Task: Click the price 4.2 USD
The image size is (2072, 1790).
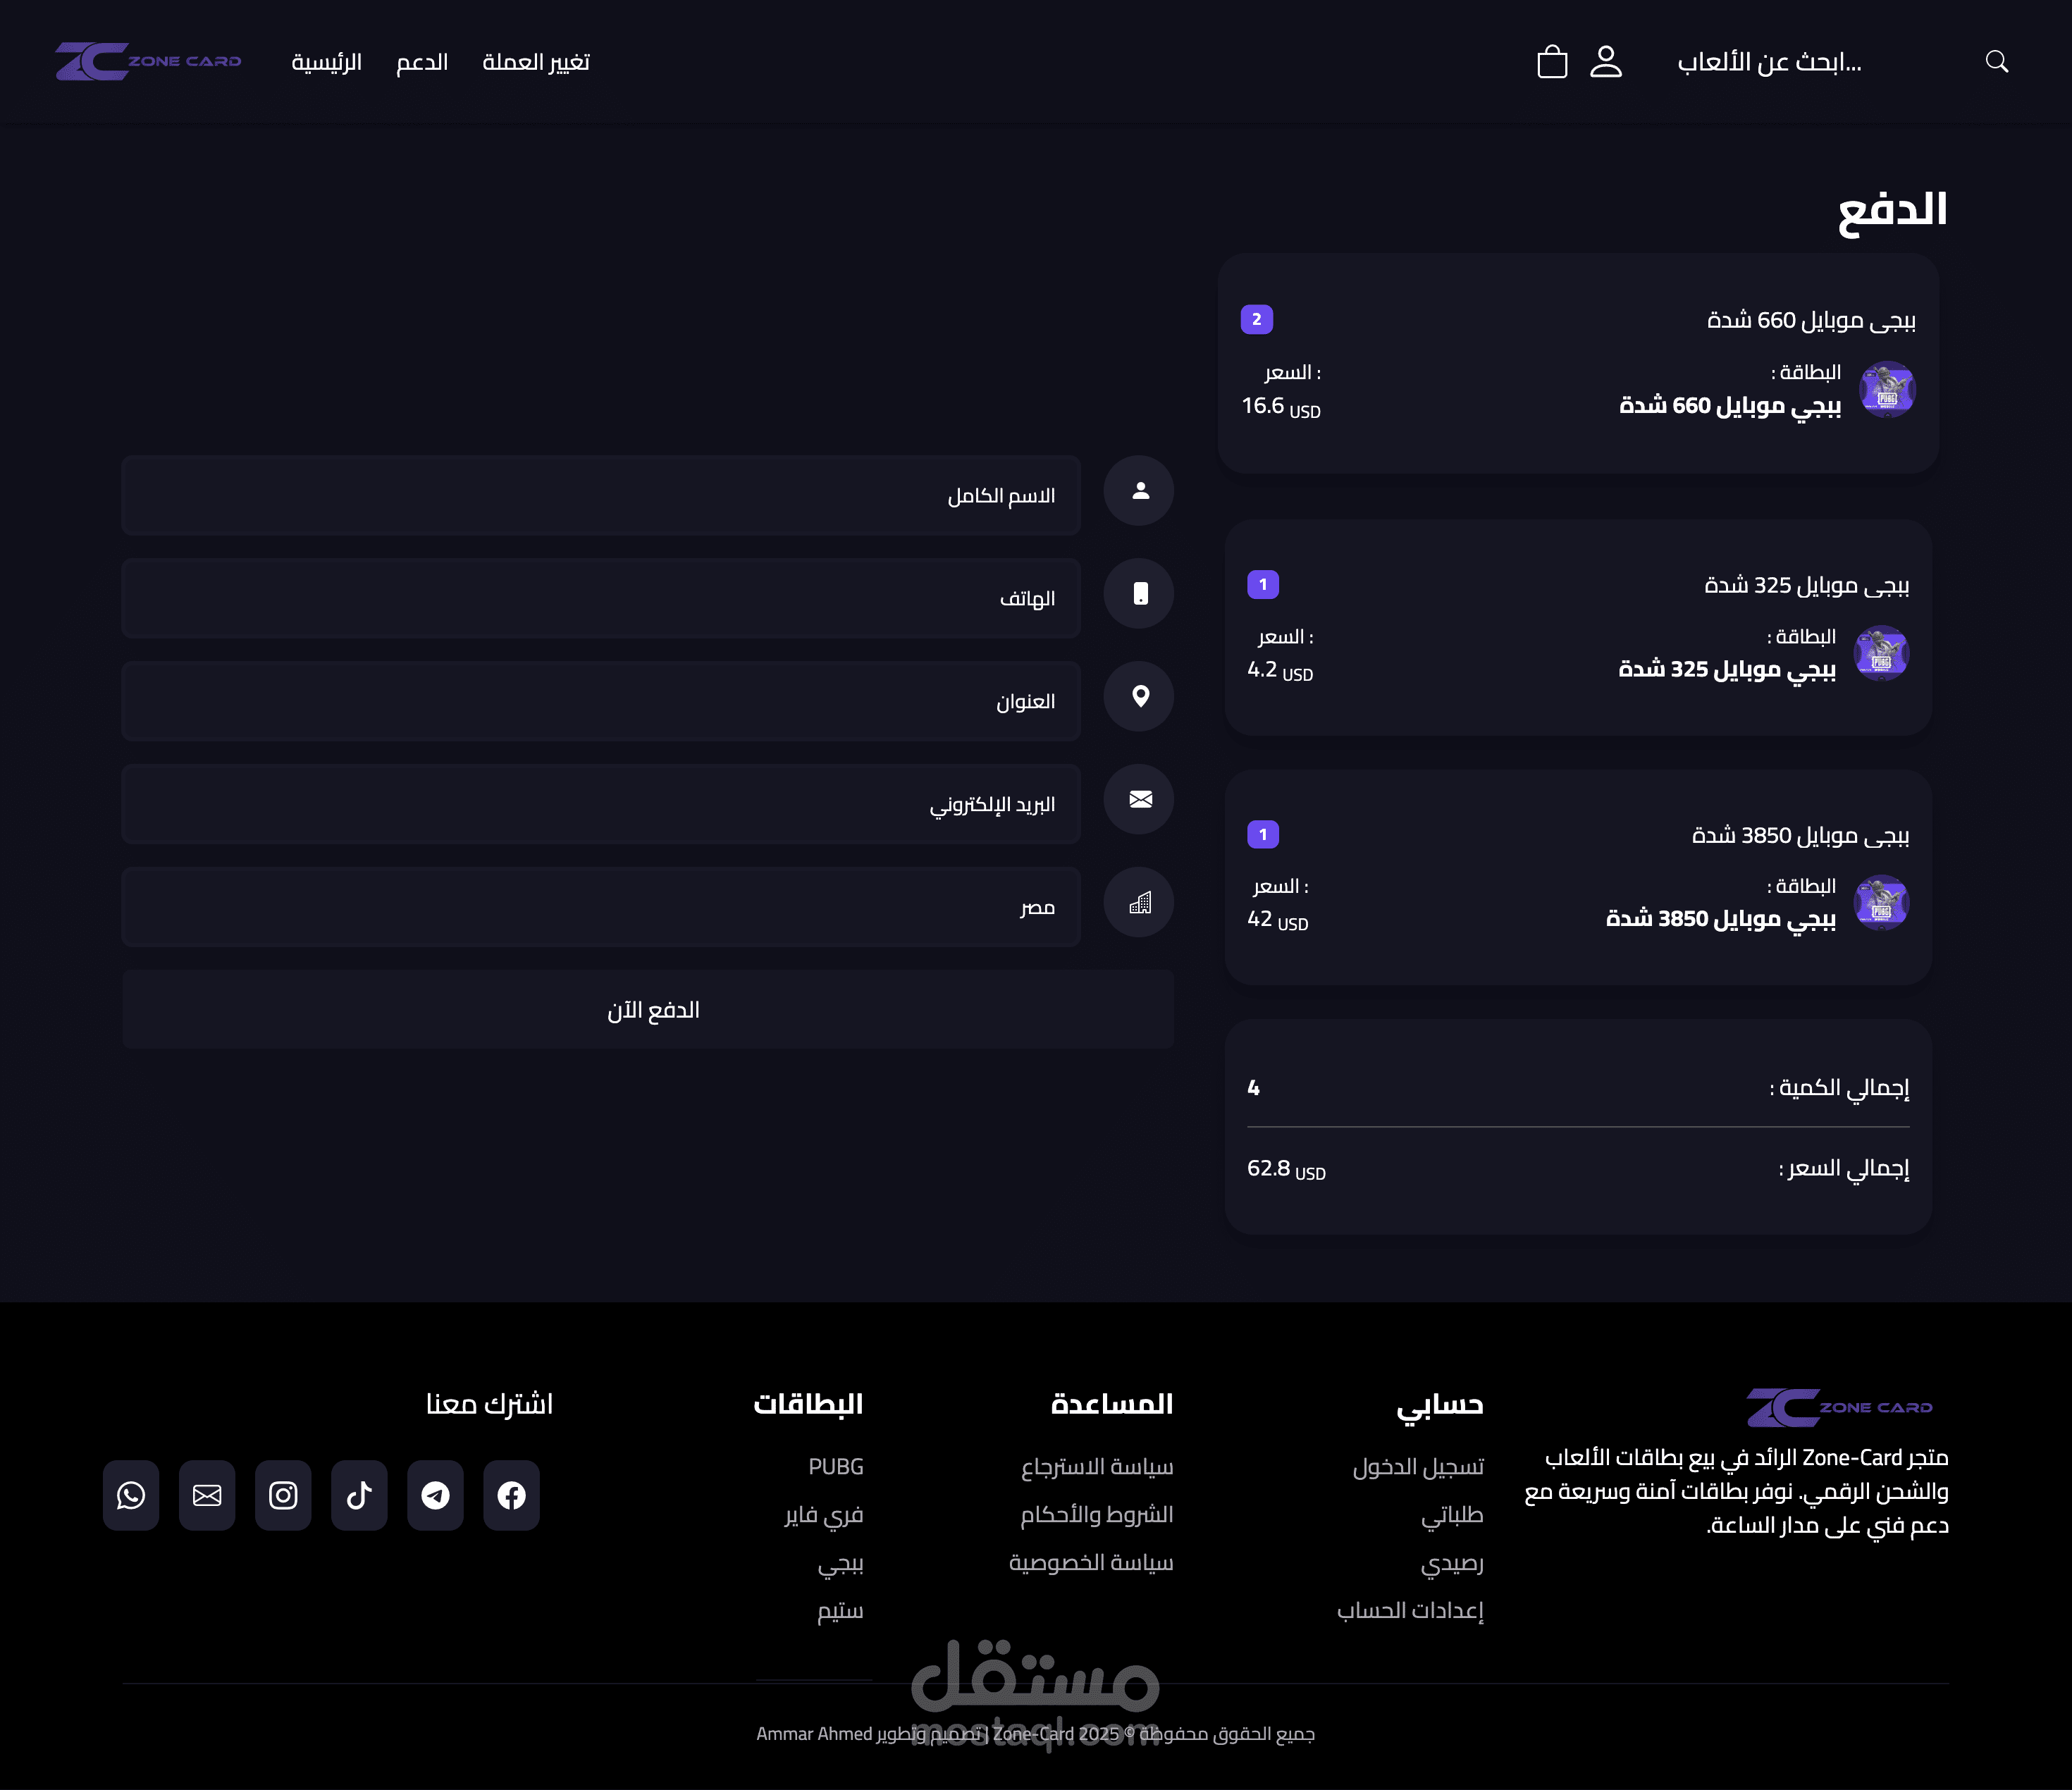Action: coord(1280,670)
